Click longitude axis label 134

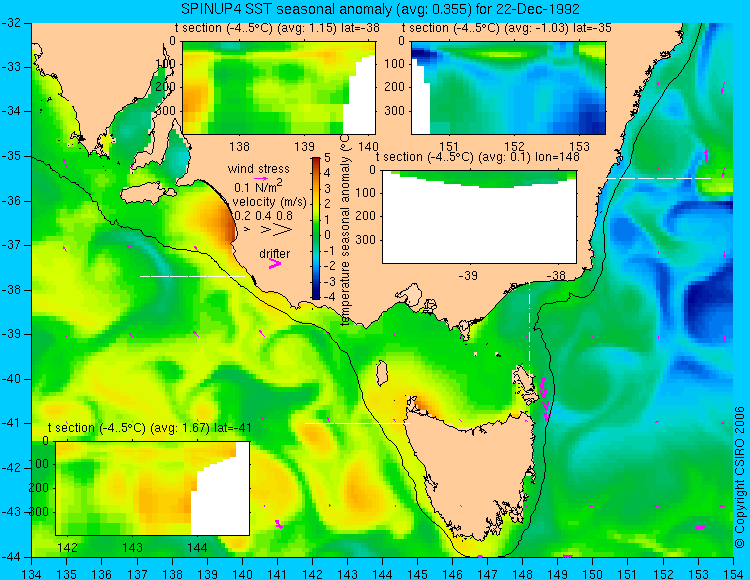[x=32, y=574]
